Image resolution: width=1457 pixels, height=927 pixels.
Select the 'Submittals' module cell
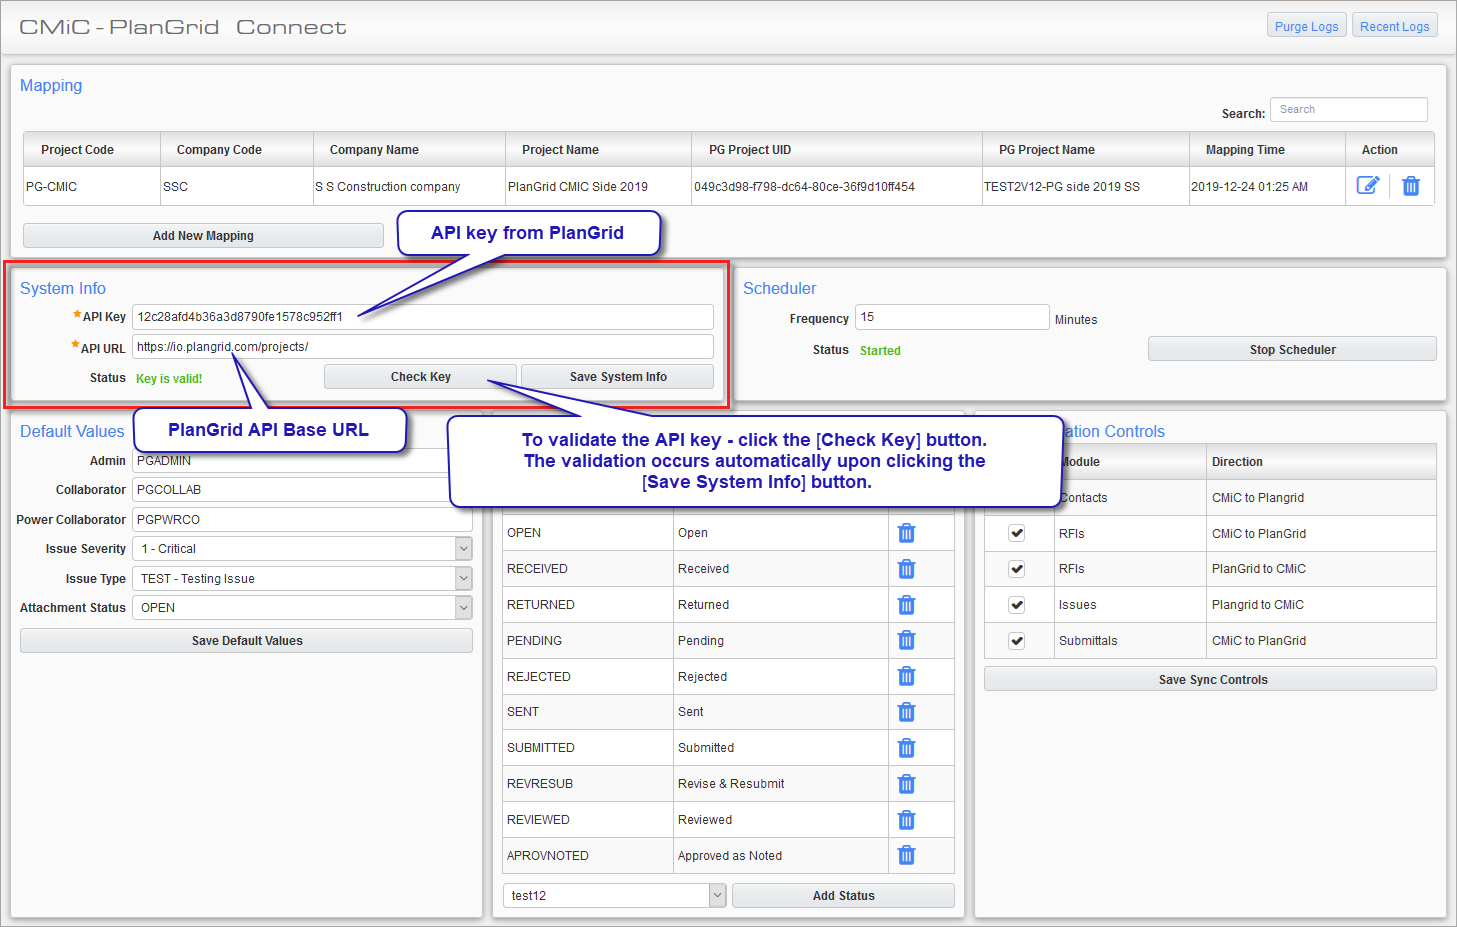[x=1131, y=641]
